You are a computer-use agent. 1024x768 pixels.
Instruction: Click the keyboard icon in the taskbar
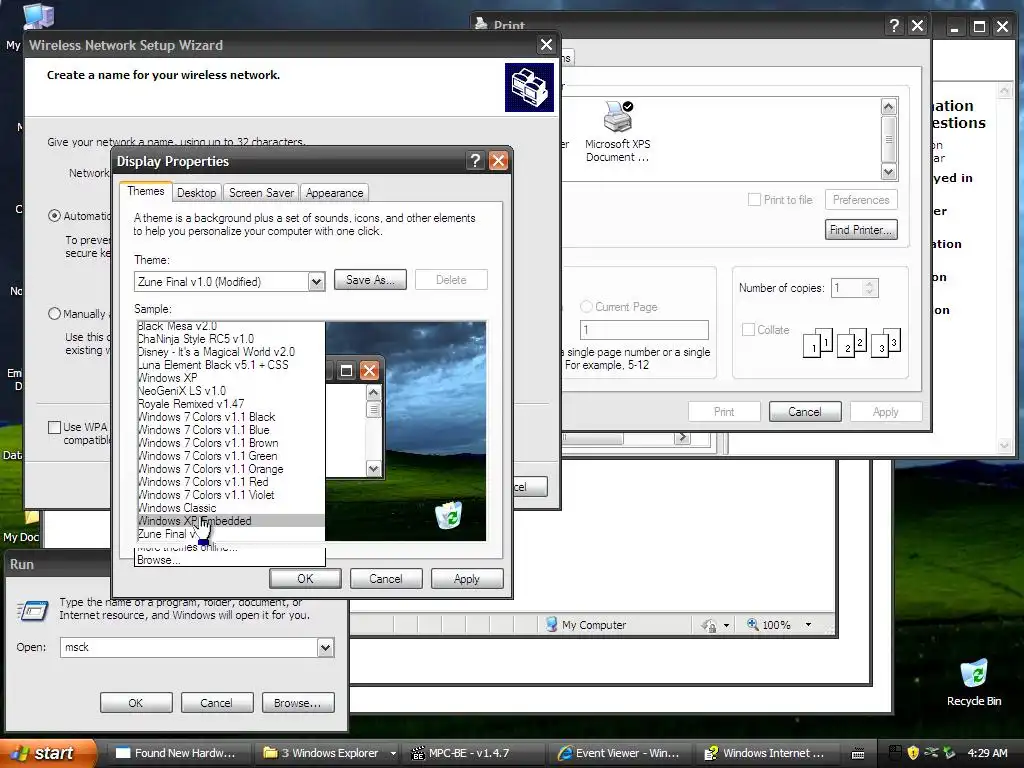coord(858,754)
